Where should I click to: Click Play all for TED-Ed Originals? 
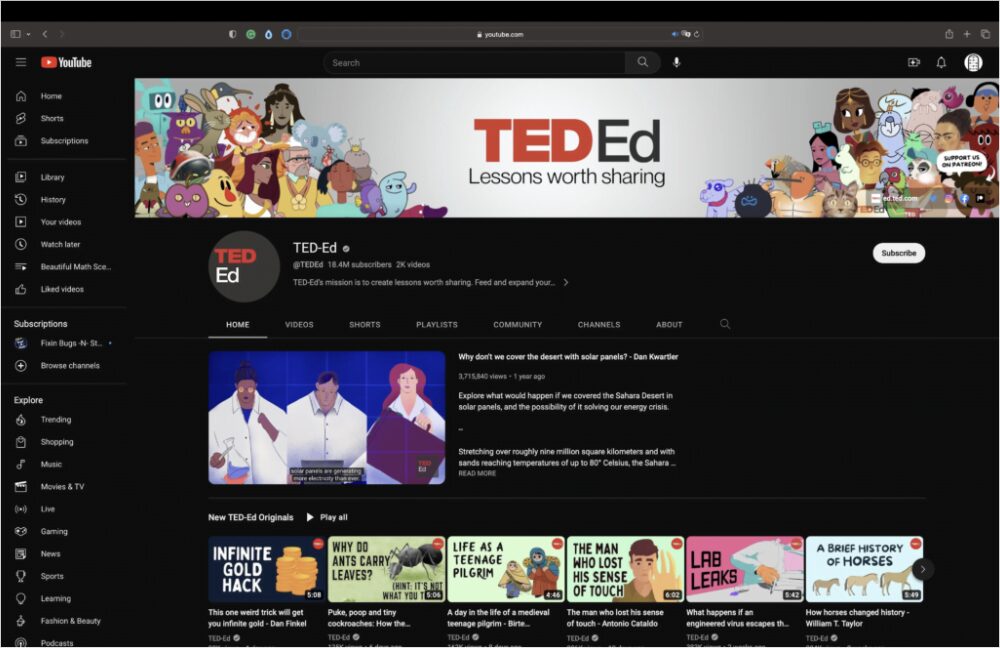(x=327, y=517)
